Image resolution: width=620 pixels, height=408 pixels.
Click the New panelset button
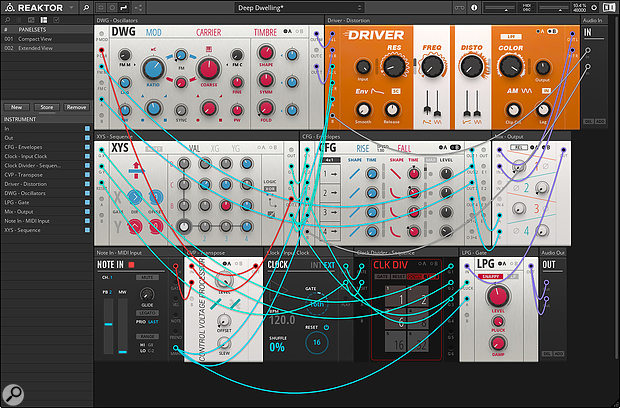17,107
